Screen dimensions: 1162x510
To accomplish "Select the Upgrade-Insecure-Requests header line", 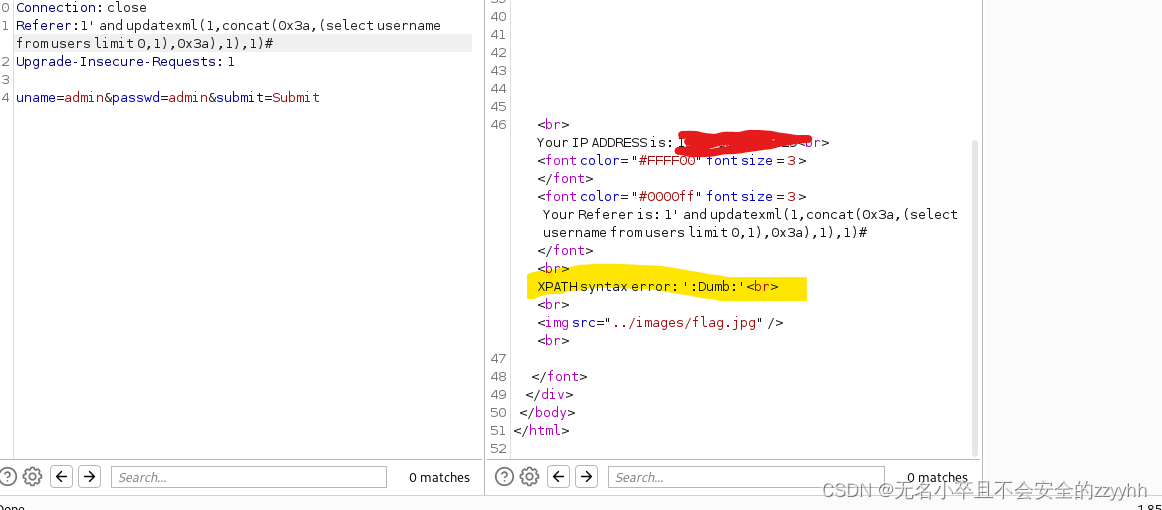I will click(125, 62).
